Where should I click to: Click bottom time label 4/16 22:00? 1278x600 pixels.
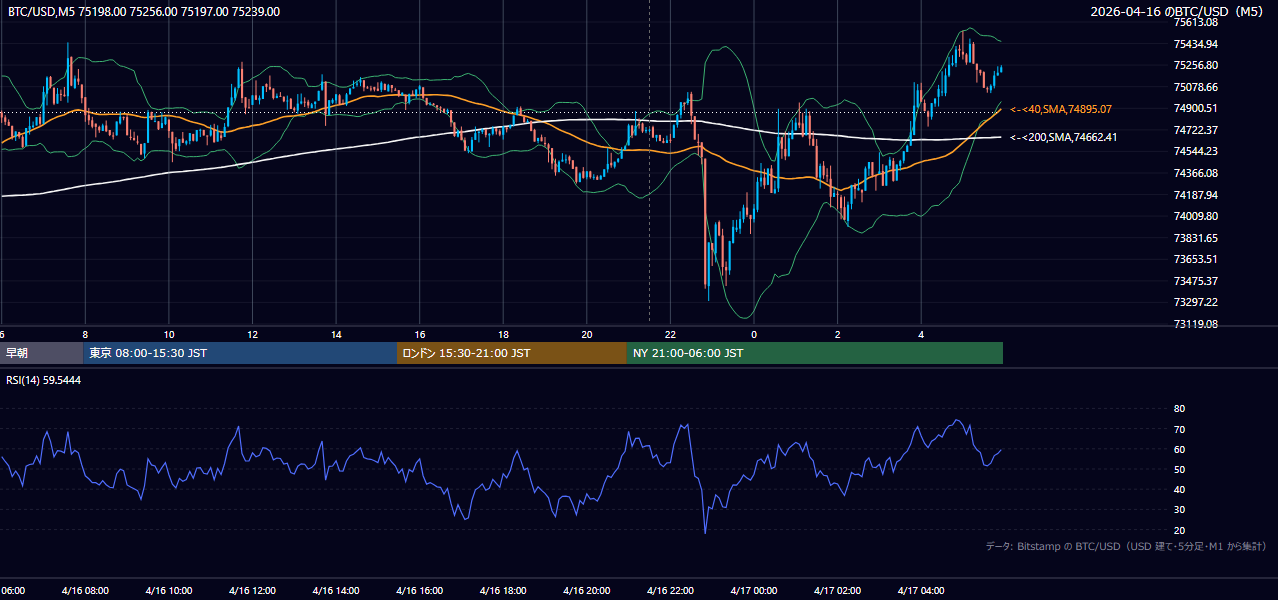pos(670,591)
